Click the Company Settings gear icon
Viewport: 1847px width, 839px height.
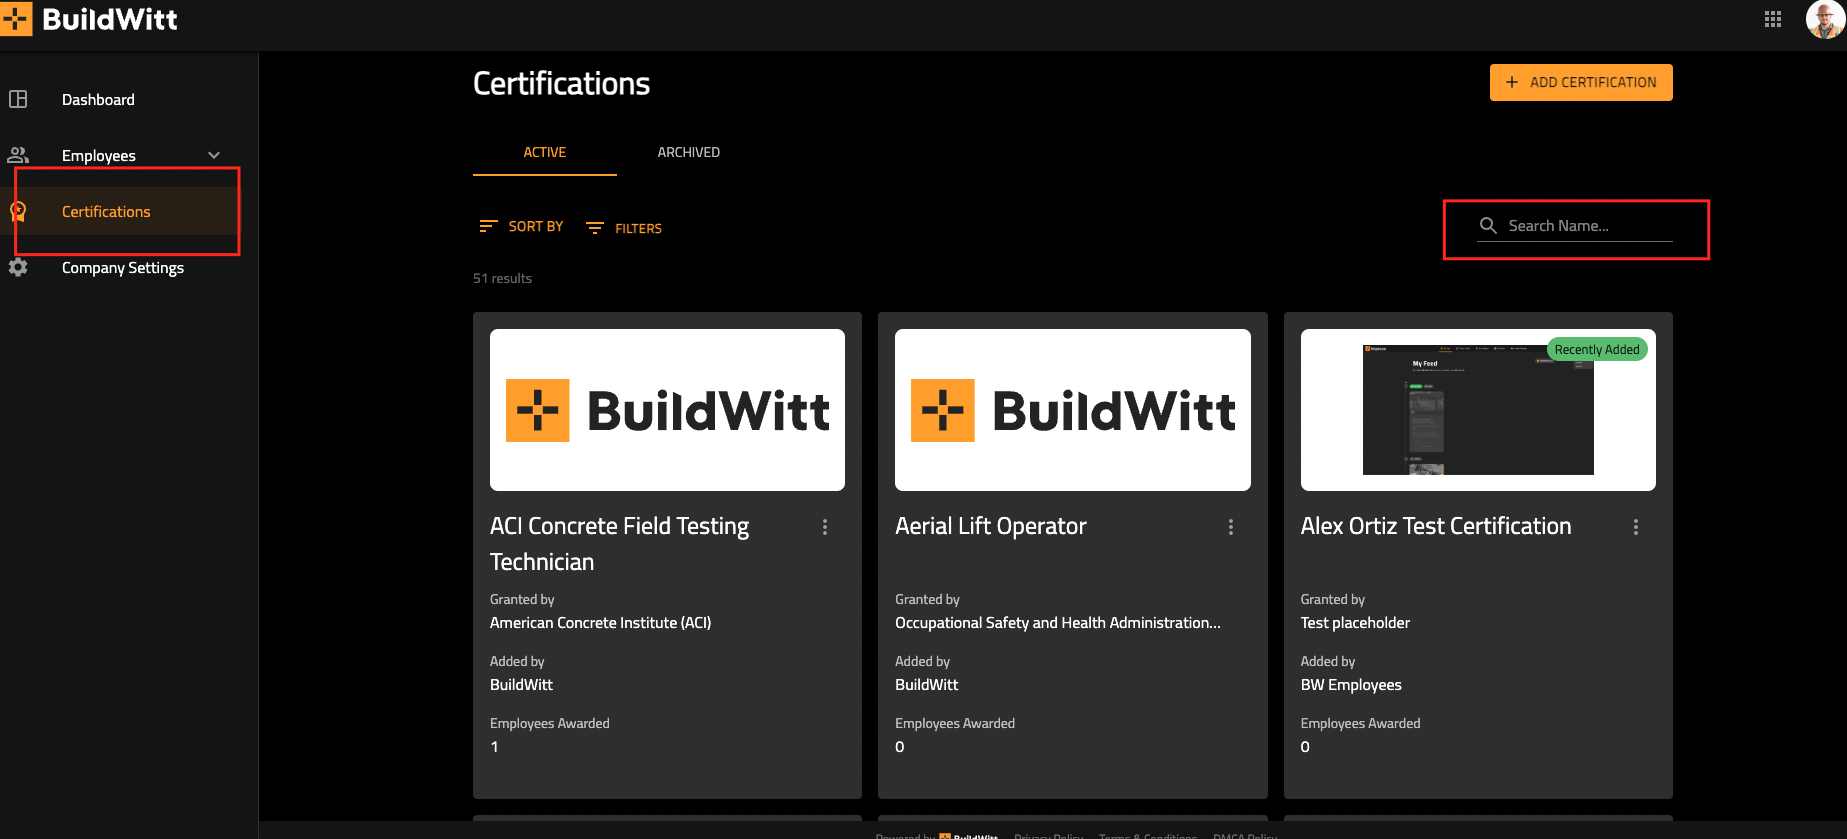[18, 267]
